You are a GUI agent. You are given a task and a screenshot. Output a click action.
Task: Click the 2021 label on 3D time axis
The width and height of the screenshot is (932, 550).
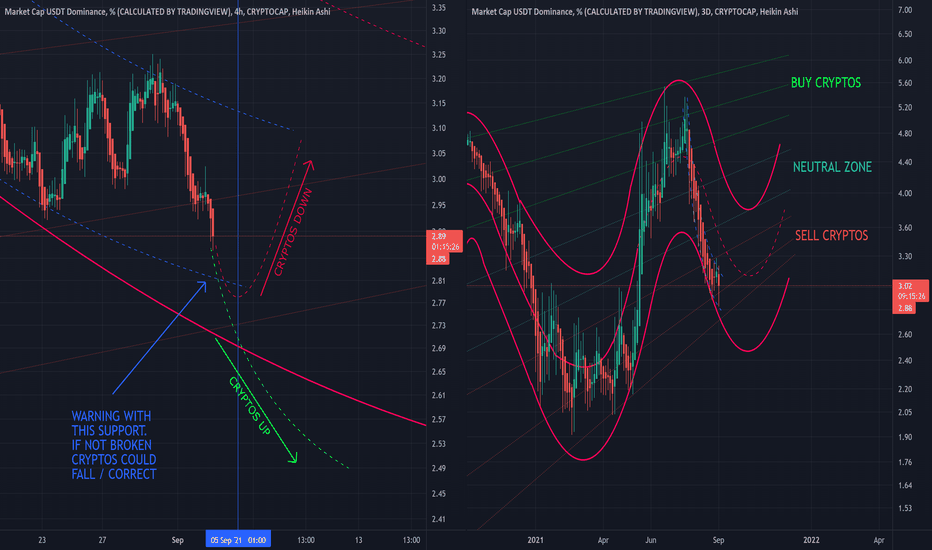[536, 540]
